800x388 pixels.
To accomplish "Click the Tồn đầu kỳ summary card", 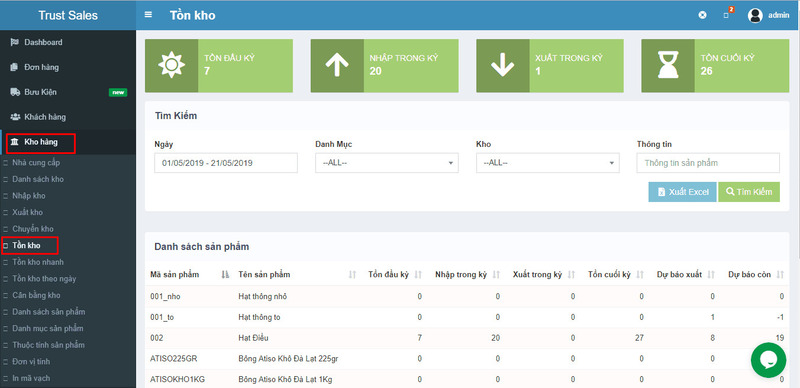I will click(219, 66).
